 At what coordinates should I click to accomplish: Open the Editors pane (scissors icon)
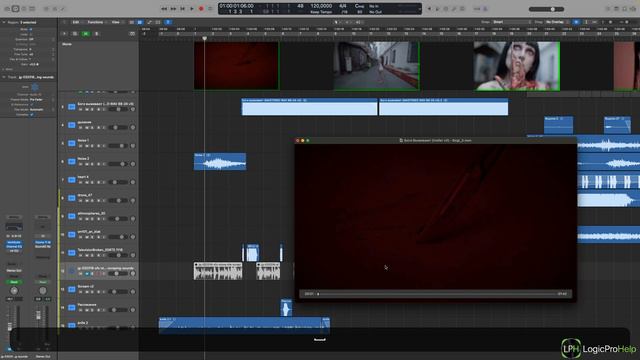63,9
